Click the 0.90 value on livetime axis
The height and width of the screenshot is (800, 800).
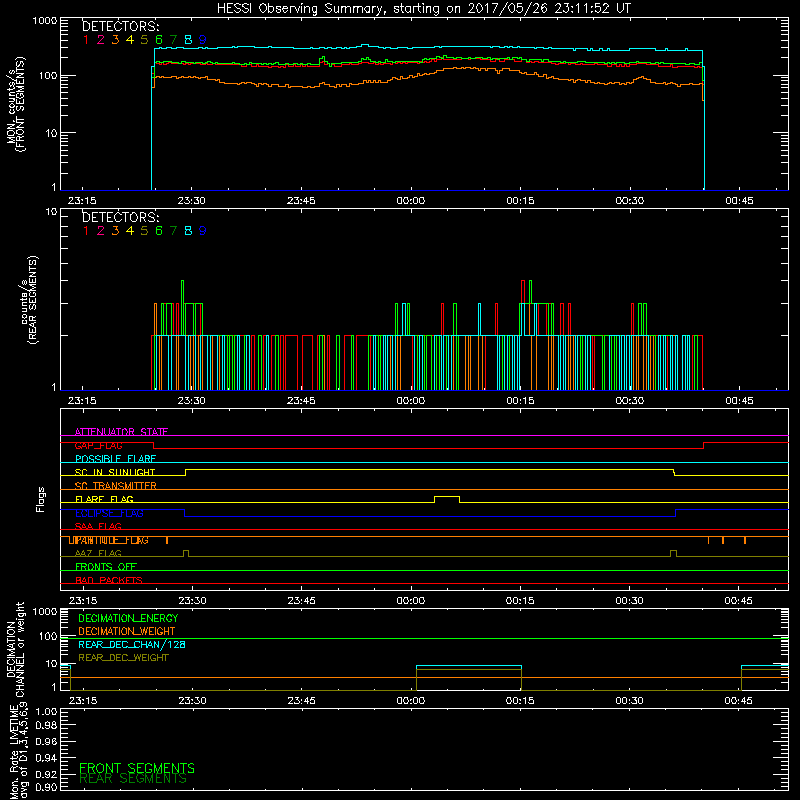(46, 787)
